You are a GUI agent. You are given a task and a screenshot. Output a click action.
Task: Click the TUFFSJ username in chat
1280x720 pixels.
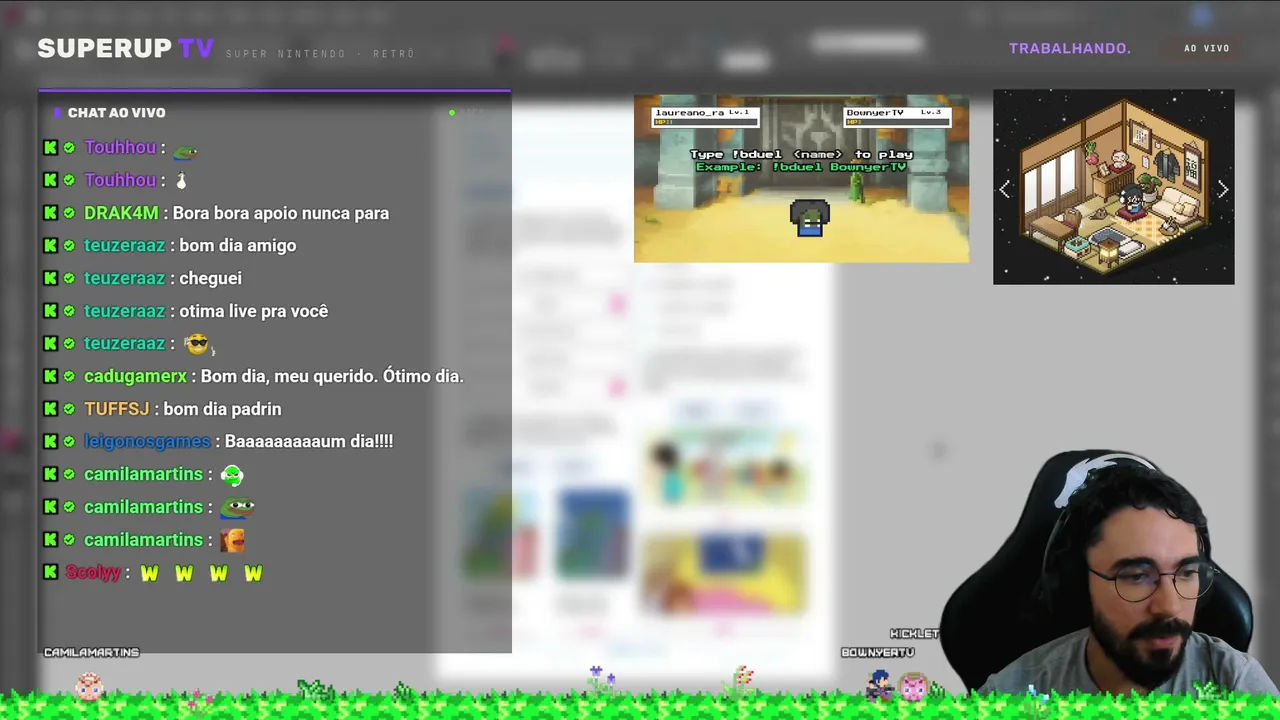(117, 409)
